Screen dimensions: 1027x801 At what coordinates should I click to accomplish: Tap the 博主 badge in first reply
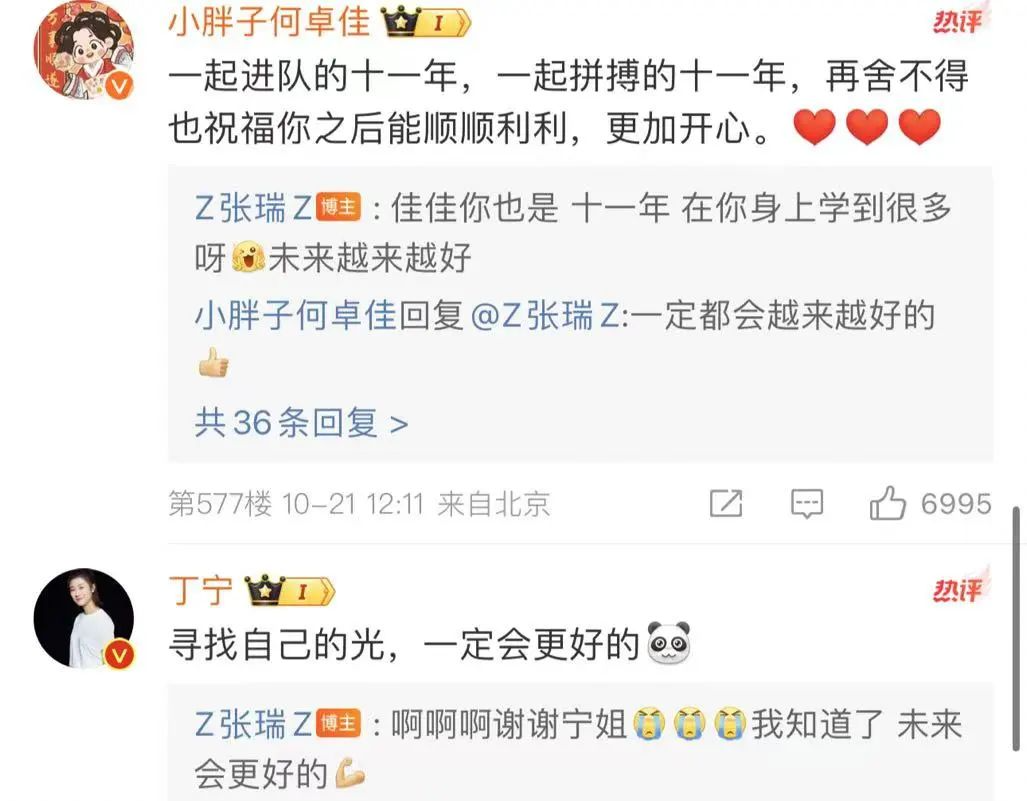(339, 208)
